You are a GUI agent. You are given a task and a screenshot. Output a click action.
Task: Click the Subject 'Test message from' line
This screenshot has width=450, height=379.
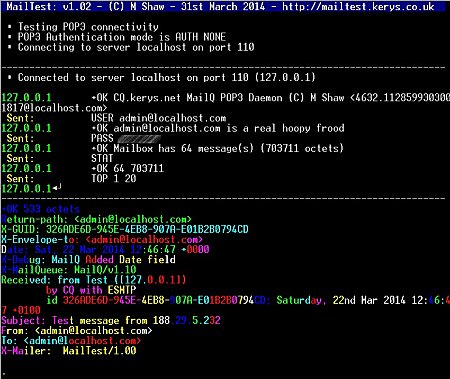point(111,320)
